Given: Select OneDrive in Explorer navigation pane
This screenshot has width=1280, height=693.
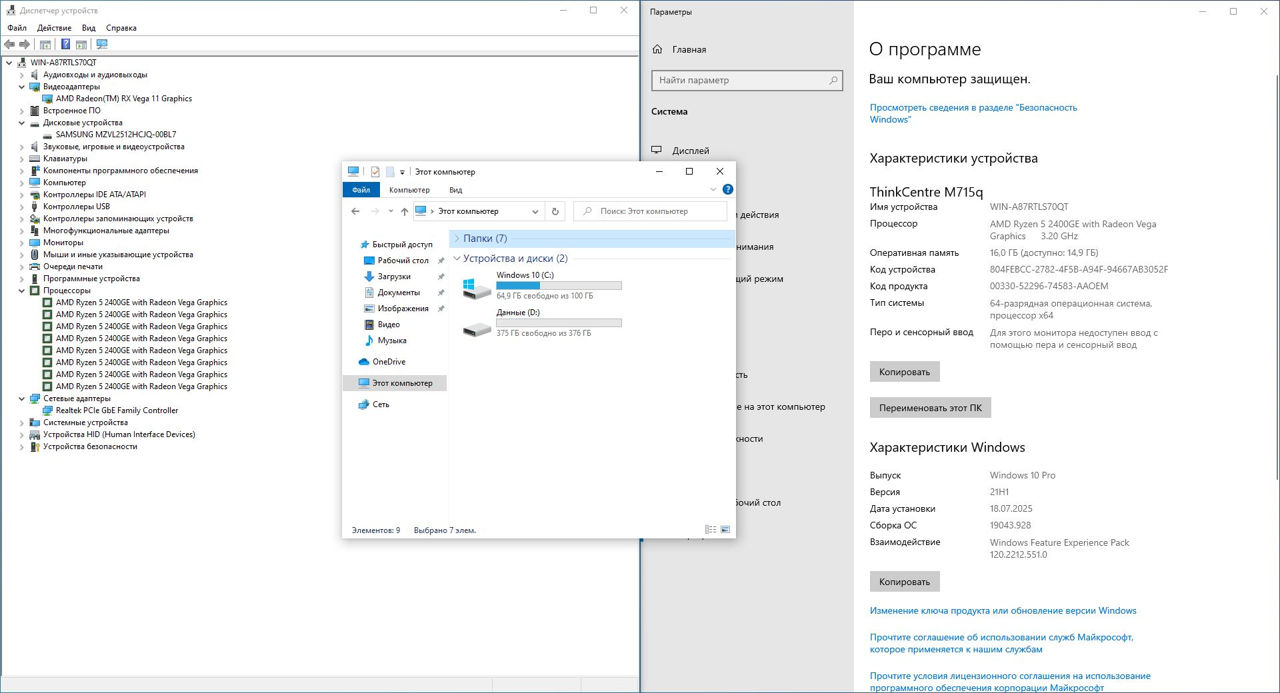Looking at the screenshot, I should (388, 361).
